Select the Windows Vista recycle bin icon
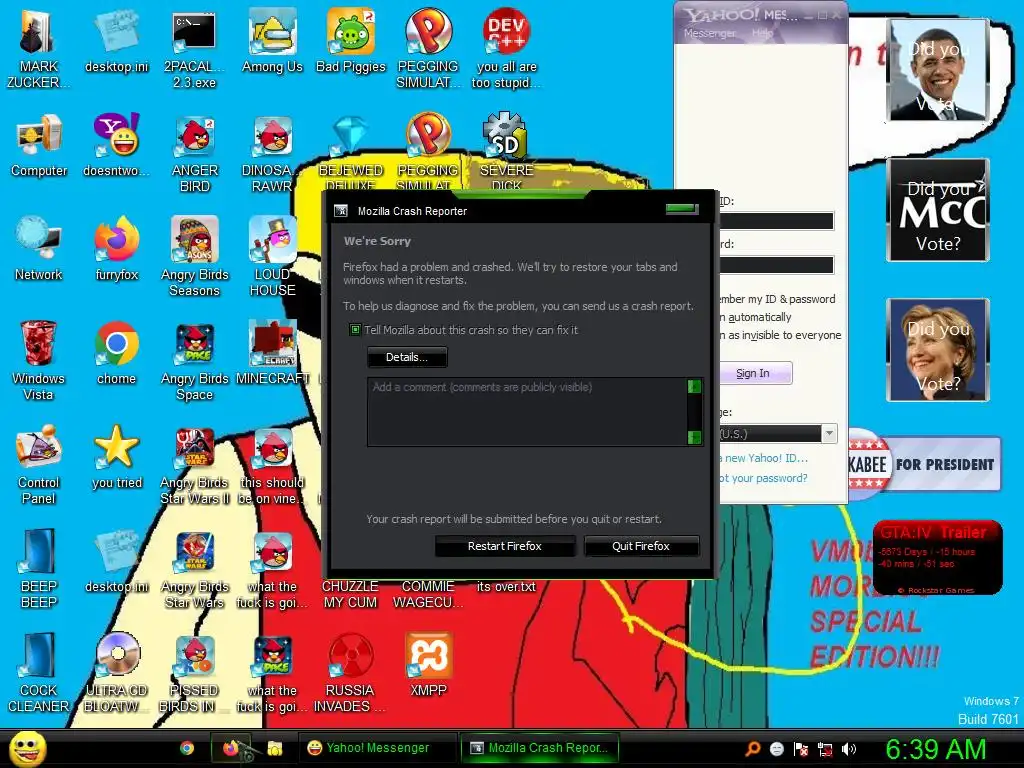 pos(38,361)
